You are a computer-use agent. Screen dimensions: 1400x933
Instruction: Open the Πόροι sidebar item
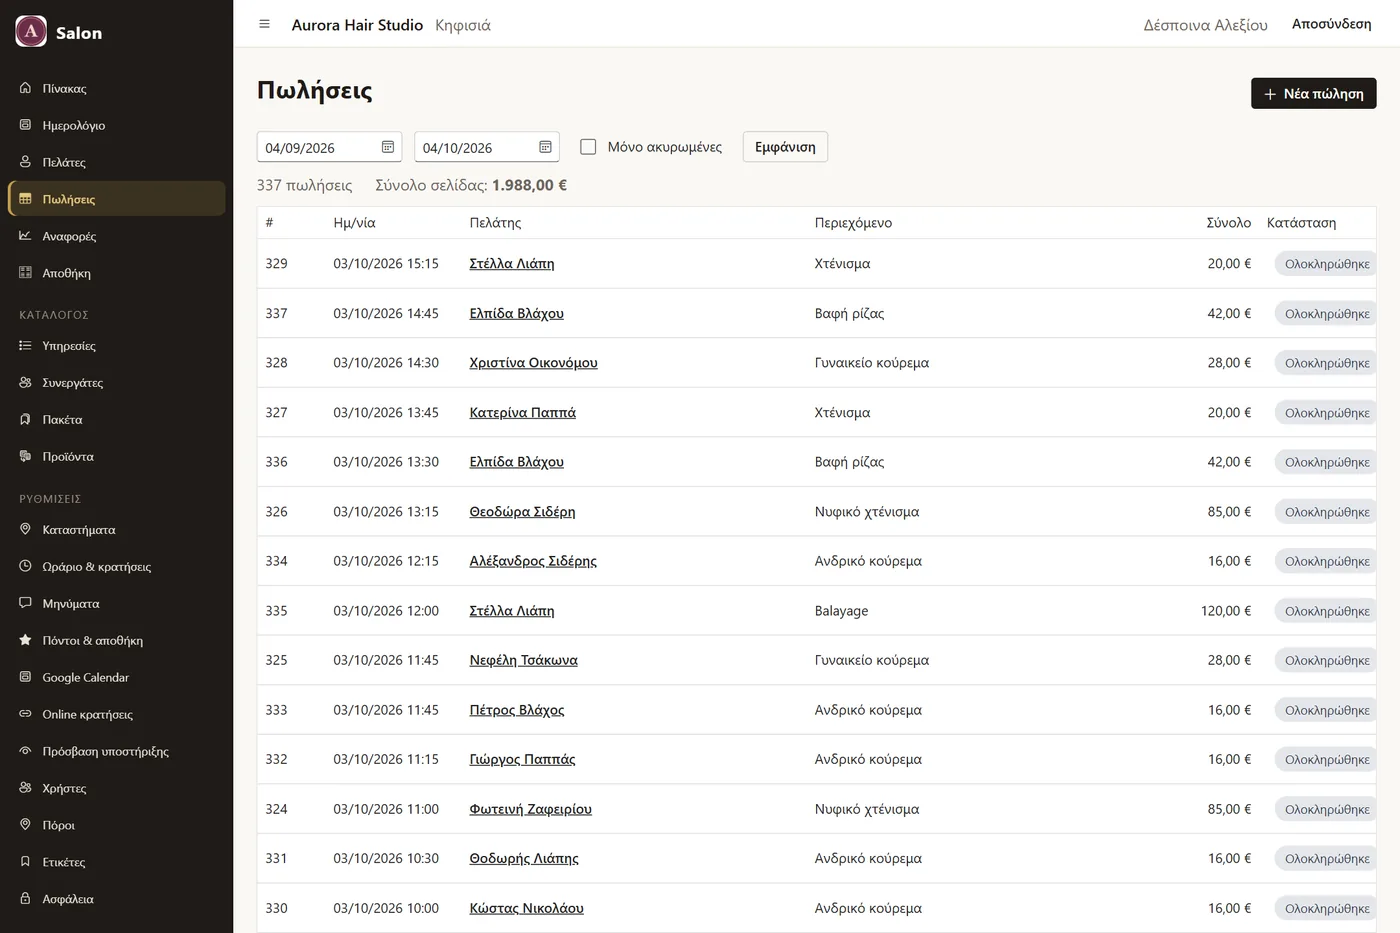[117, 825]
